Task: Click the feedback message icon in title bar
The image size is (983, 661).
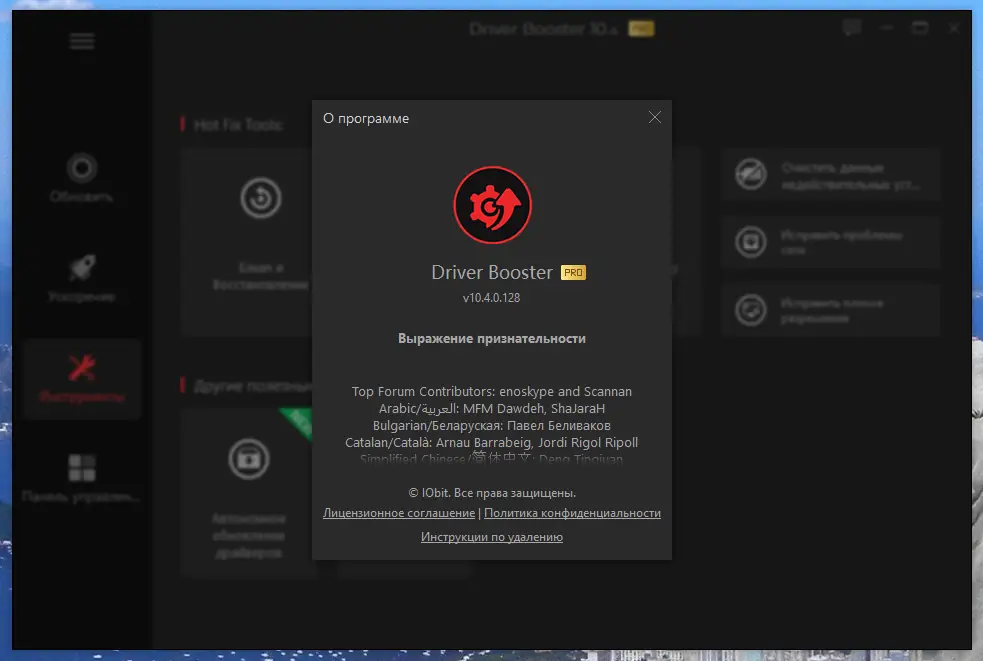Action: (851, 28)
